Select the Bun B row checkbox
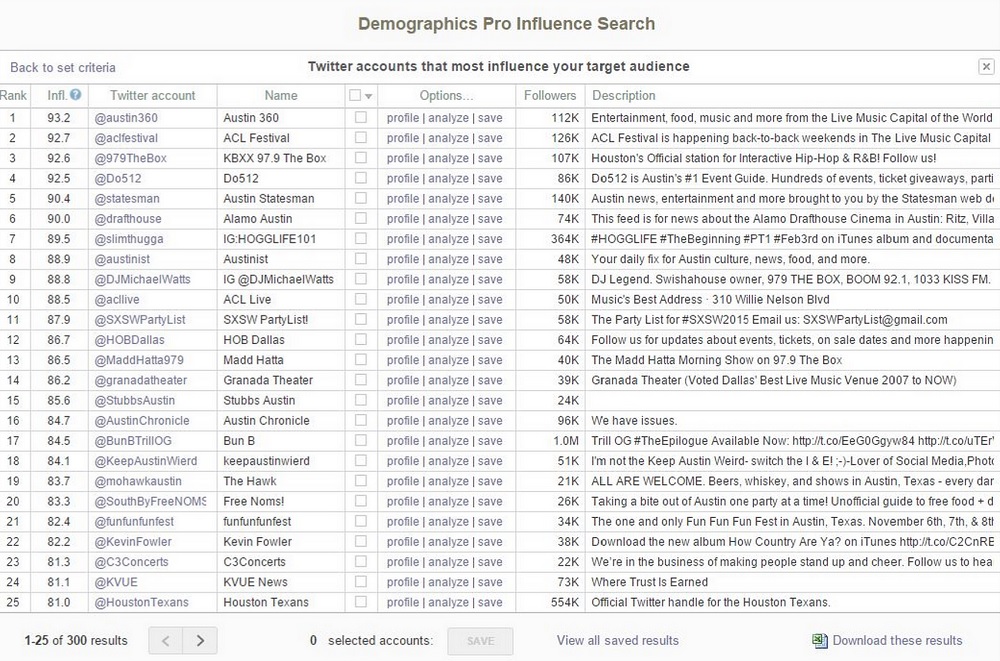 (361, 441)
